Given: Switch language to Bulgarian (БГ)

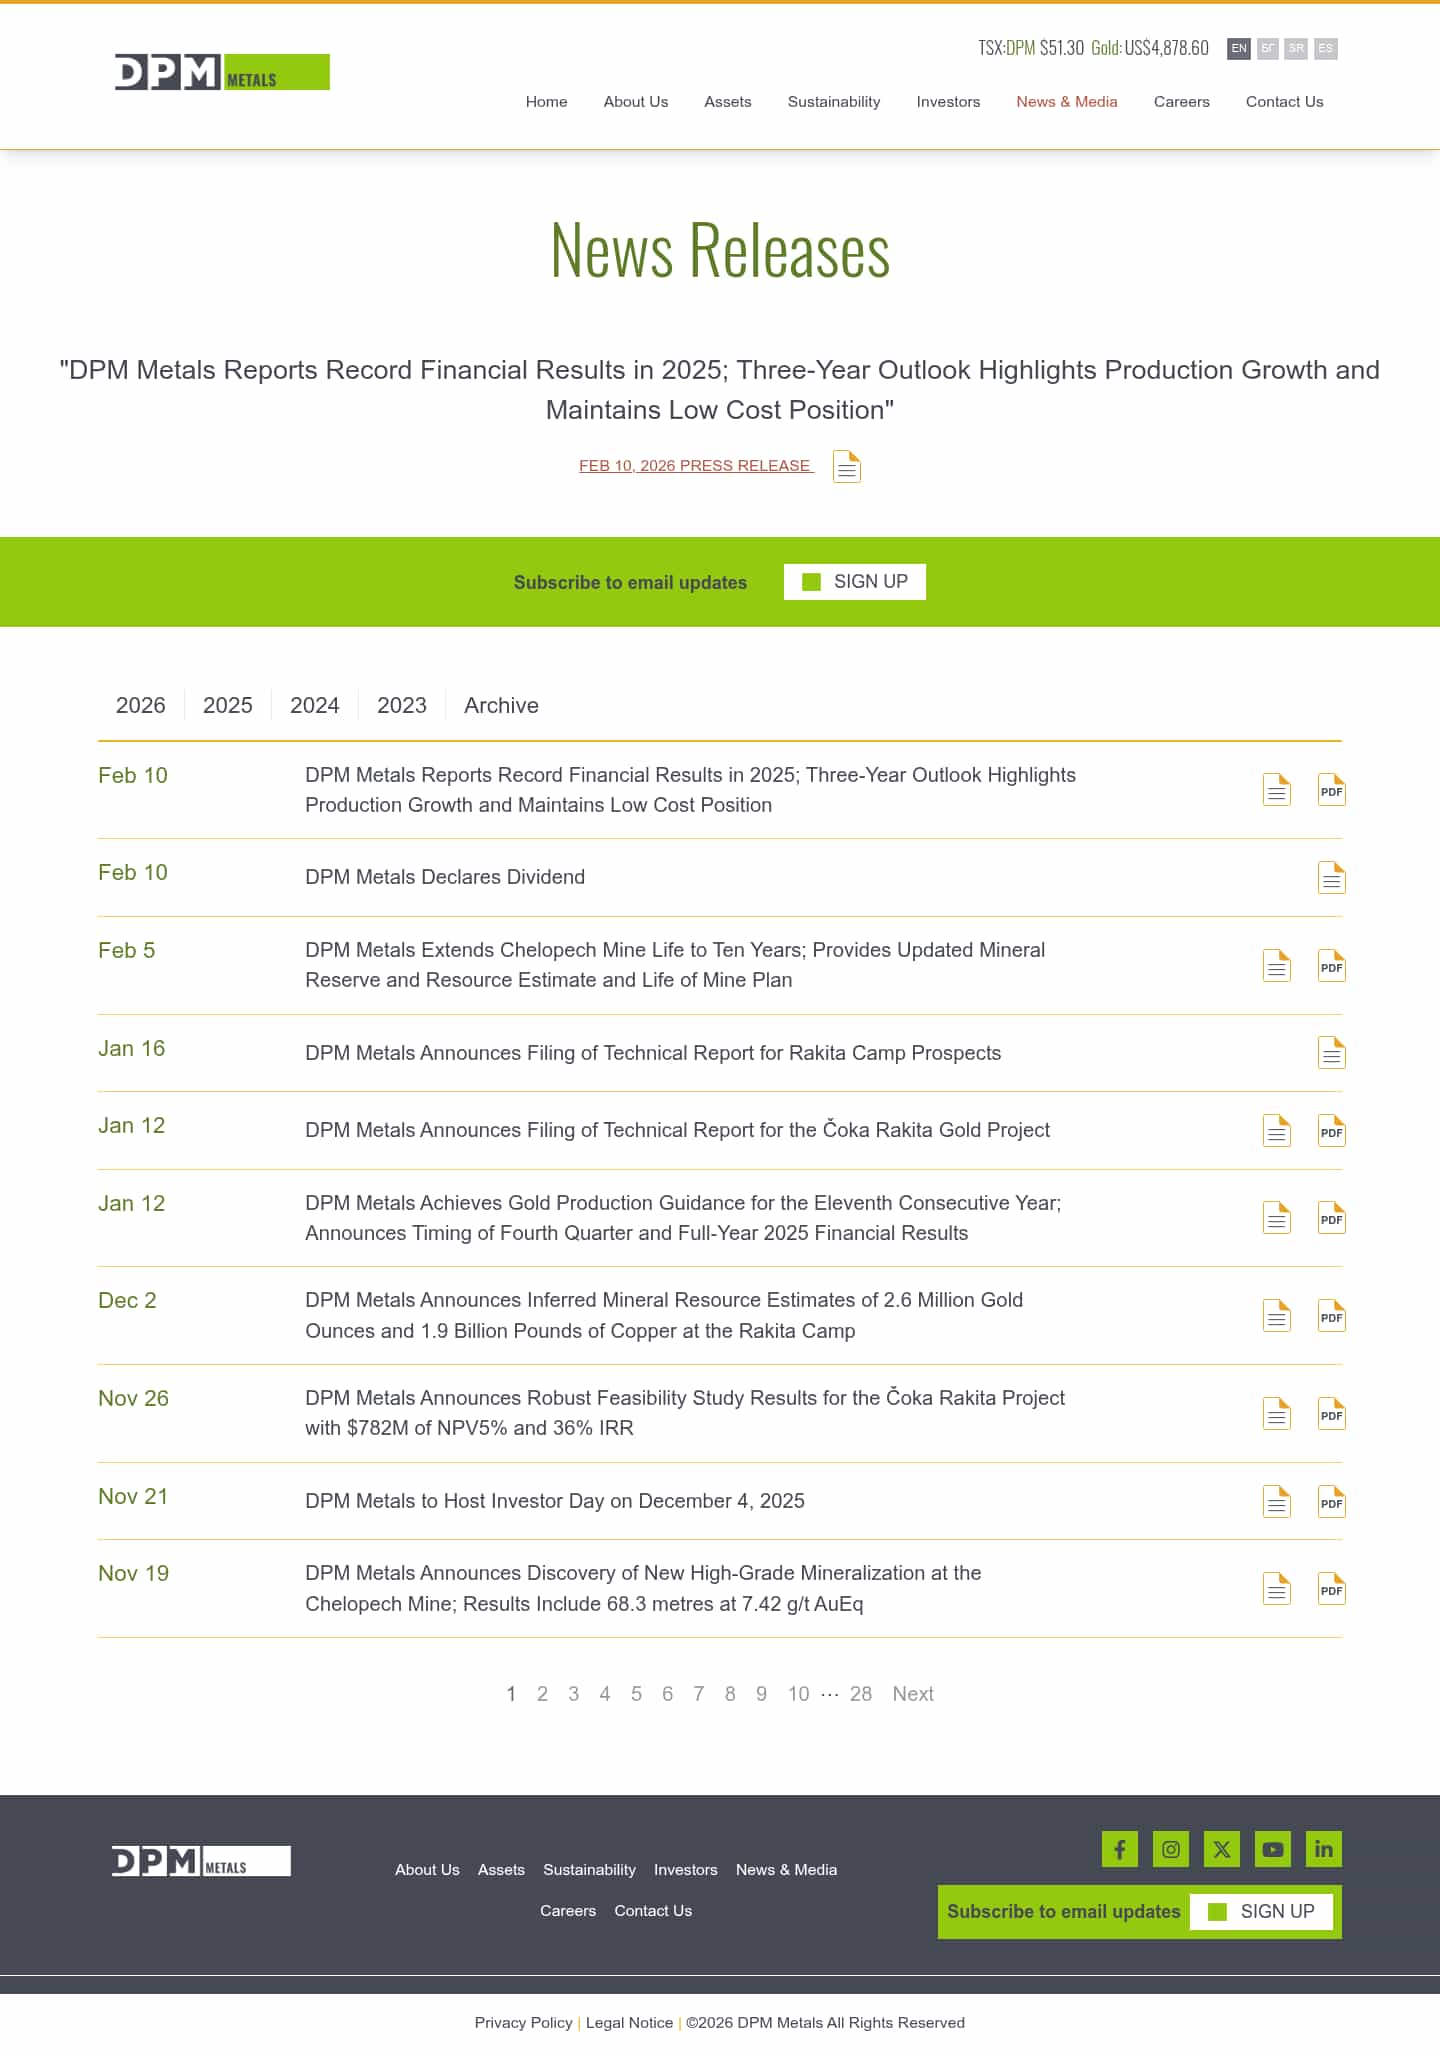Looking at the screenshot, I should click(1268, 48).
